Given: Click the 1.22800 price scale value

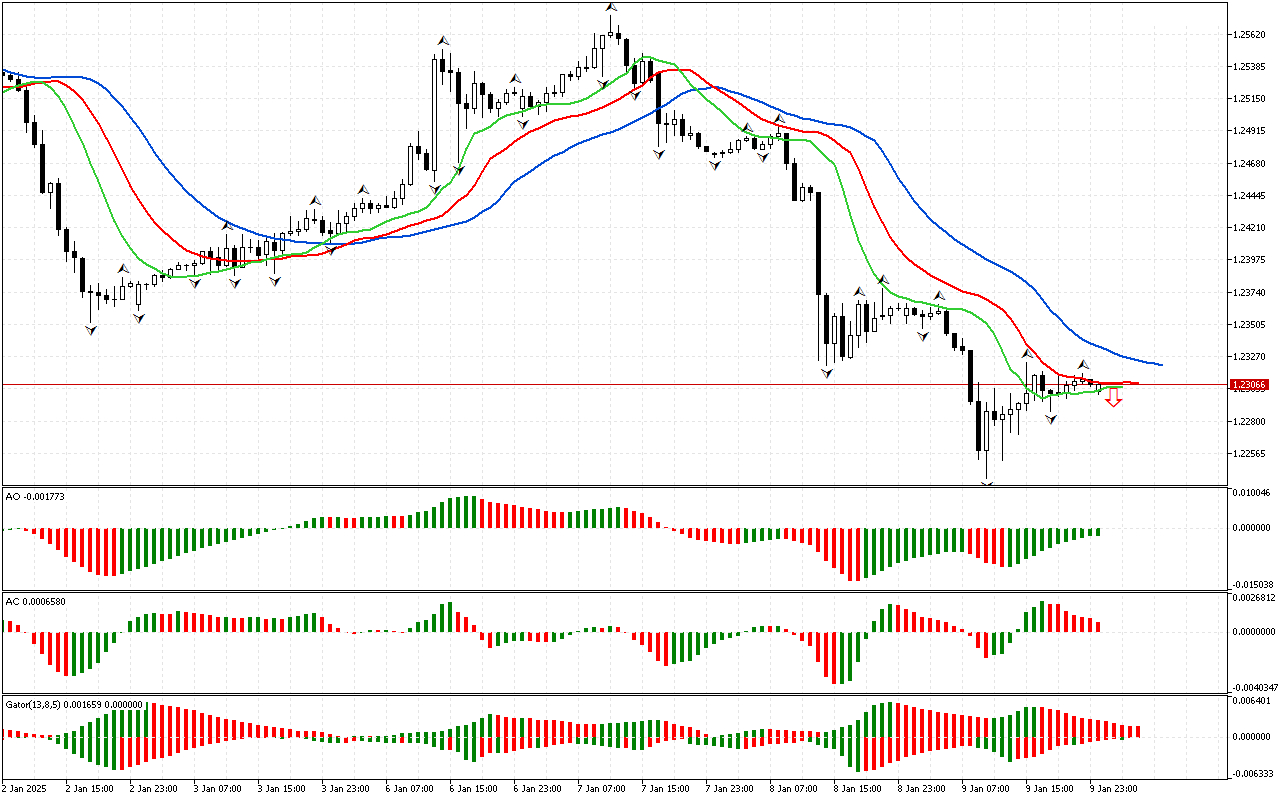Looking at the screenshot, I should tap(1250, 421).
